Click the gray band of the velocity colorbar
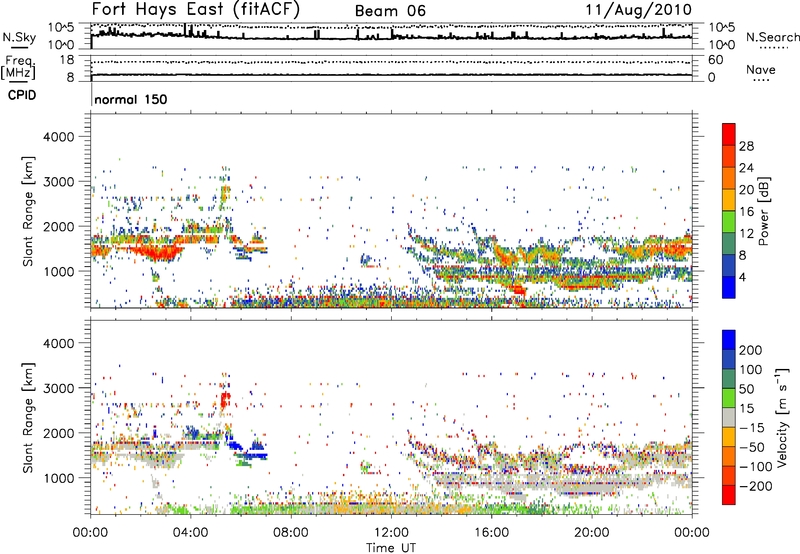Viewport: 800px width, 554px height. coord(729,417)
